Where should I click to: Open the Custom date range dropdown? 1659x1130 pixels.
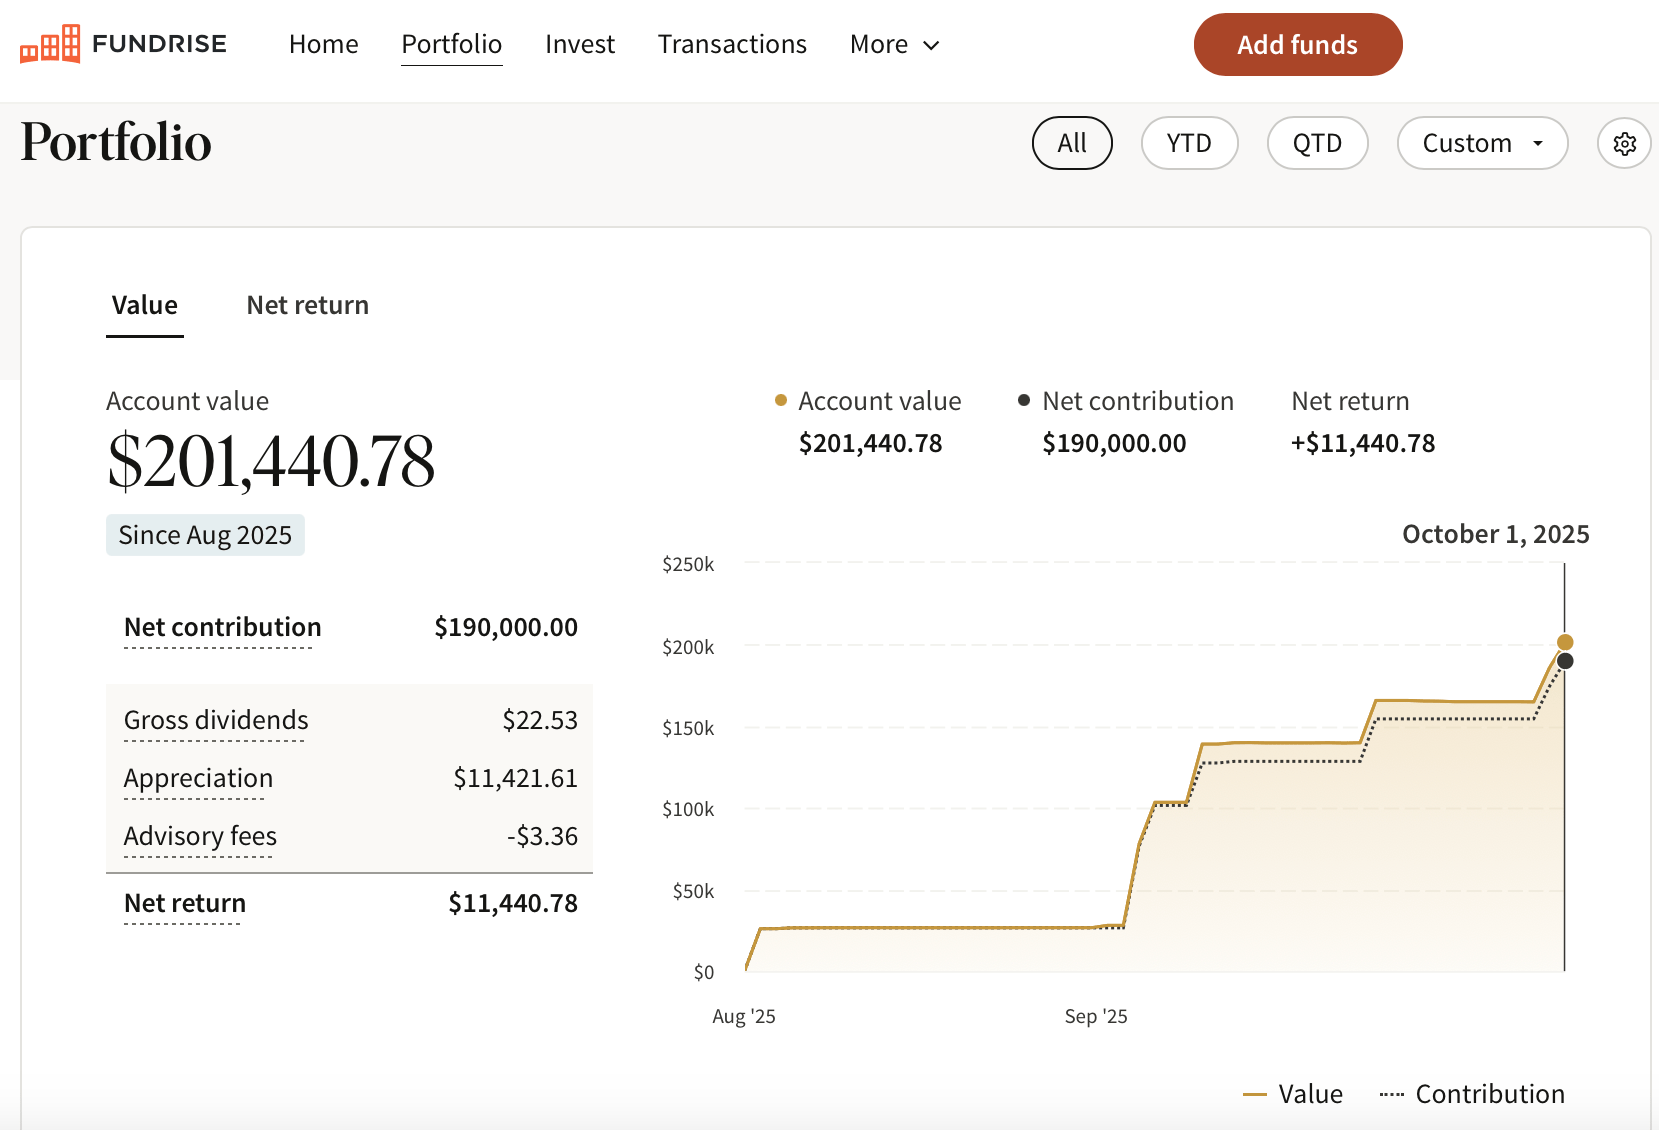(1482, 143)
